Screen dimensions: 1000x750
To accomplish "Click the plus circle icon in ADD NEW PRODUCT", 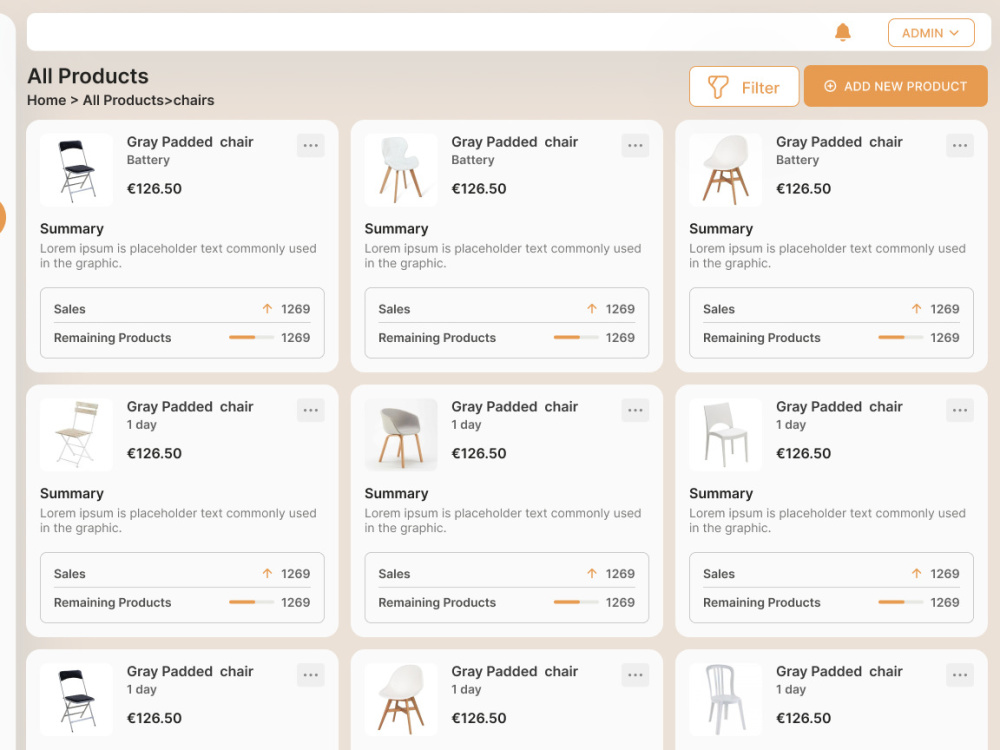I will pos(830,86).
